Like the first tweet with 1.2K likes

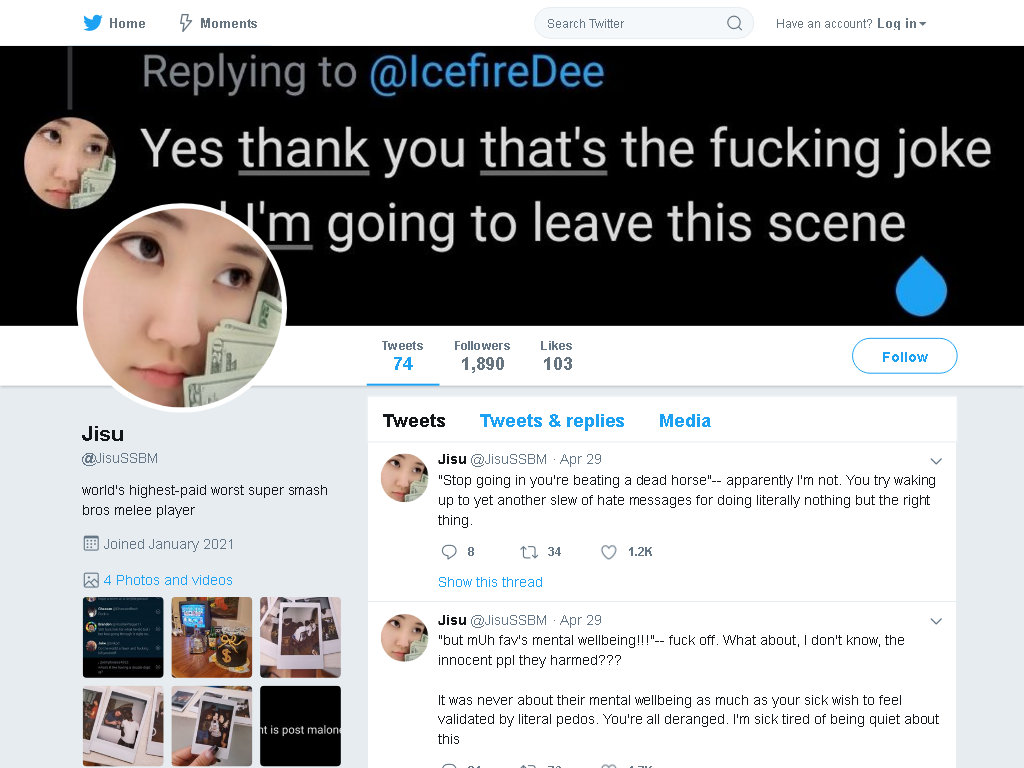click(x=609, y=552)
